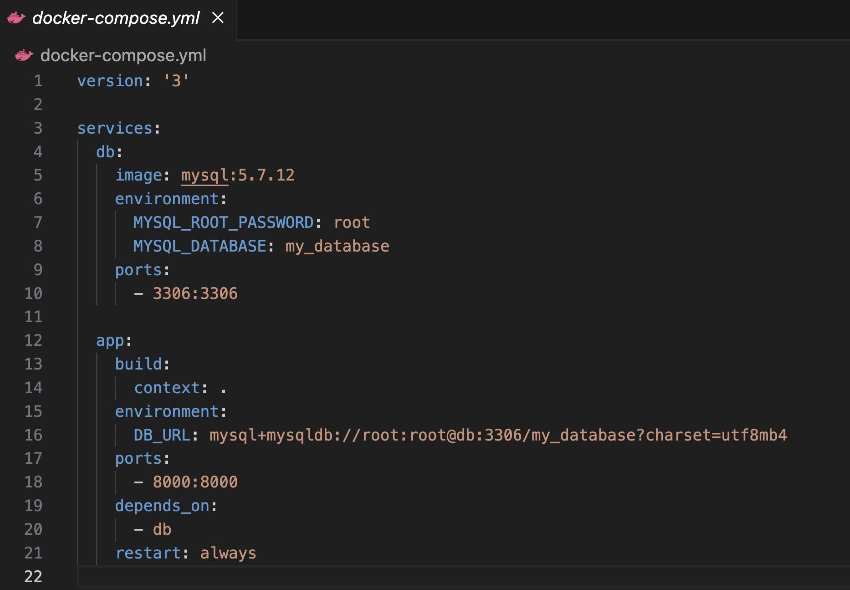
Task: Click the mysql+mysqldb connection string value
Action: coord(498,435)
